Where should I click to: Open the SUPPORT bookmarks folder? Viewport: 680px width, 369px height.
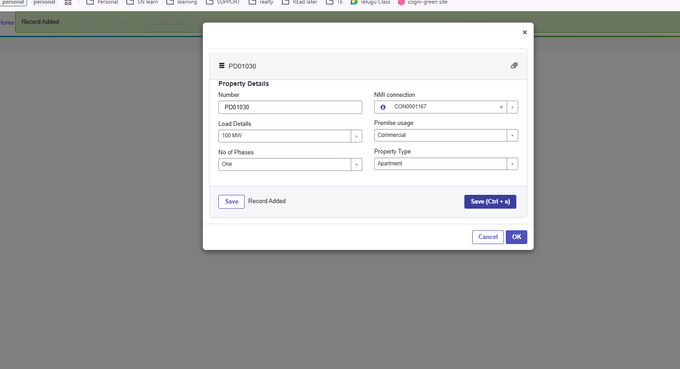tap(222, 2)
